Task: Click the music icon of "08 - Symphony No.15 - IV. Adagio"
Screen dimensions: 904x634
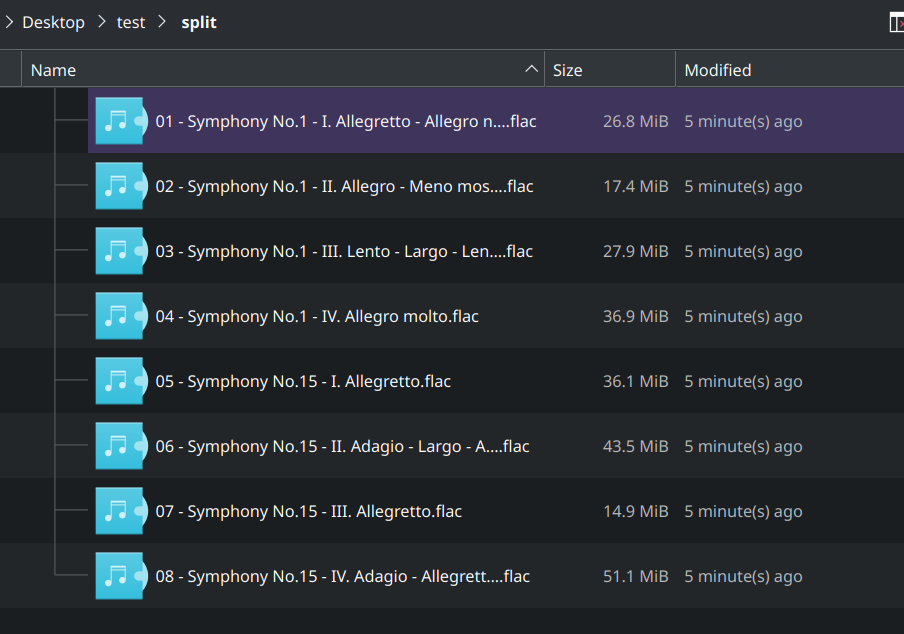Action: click(x=121, y=575)
